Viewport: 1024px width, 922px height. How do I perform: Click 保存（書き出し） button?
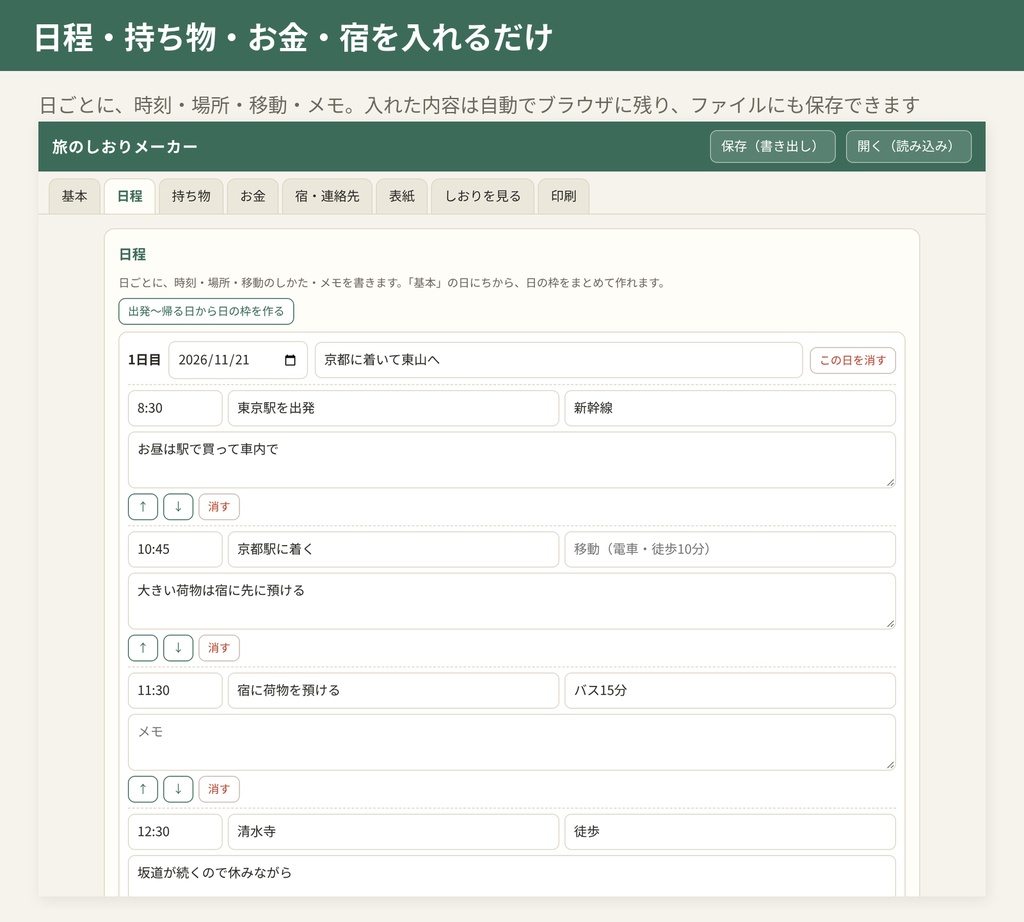click(x=773, y=146)
